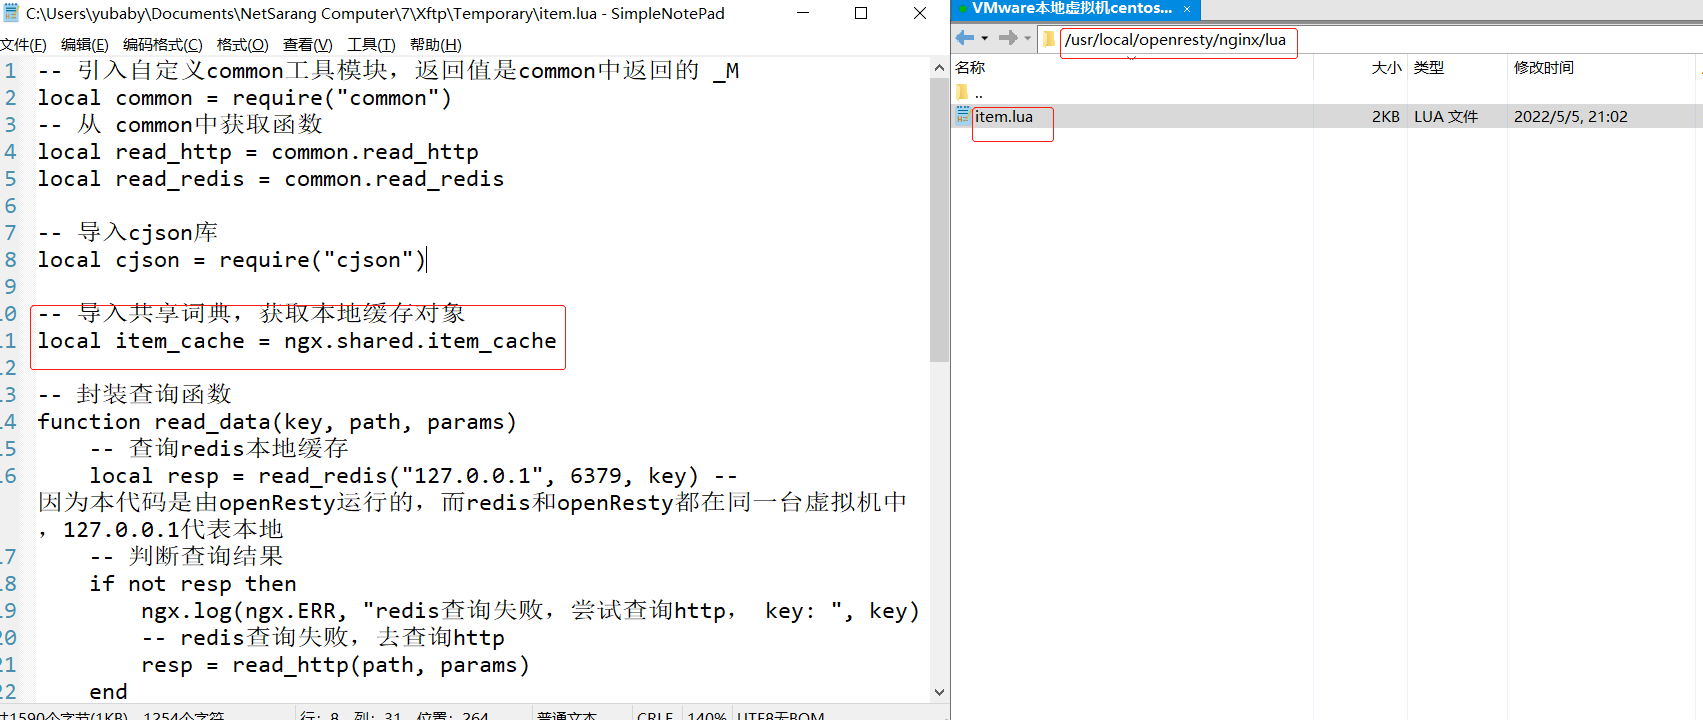Viewport: 1703px width, 720px height.
Task: Click the editor scrollbar up arrow
Action: pyautogui.click(x=939, y=67)
